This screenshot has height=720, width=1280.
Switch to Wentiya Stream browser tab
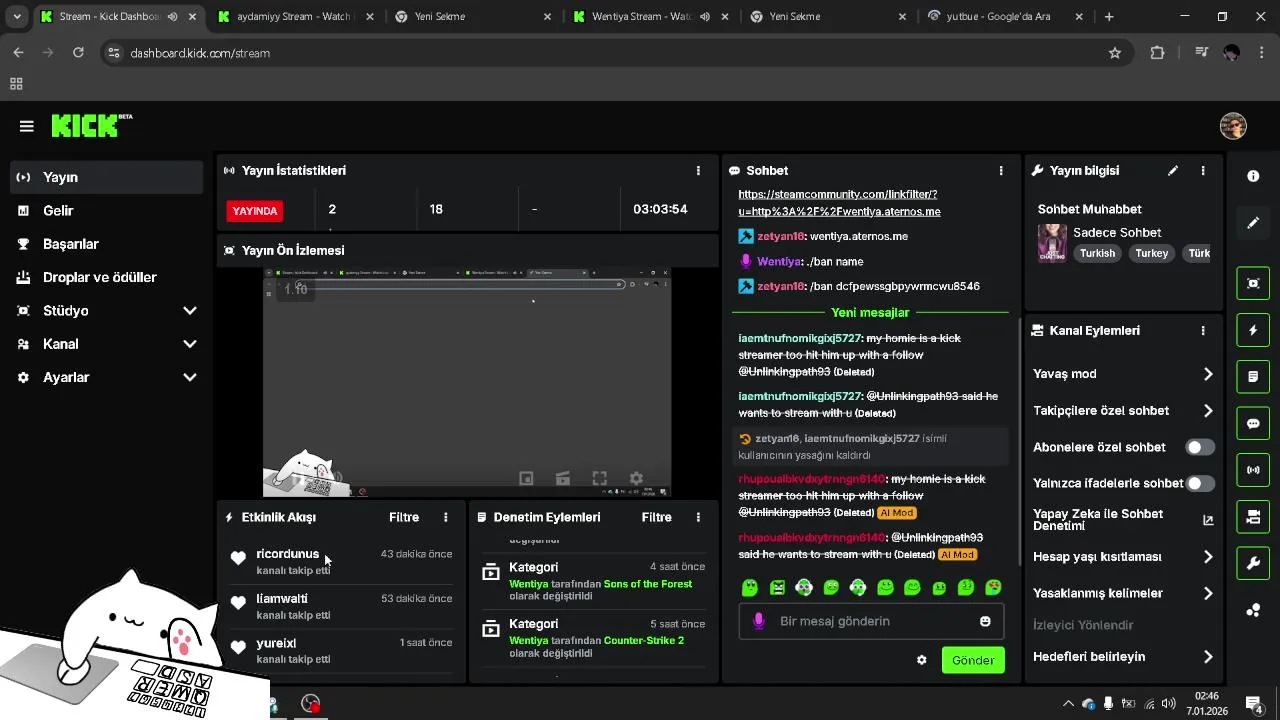coord(650,17)
